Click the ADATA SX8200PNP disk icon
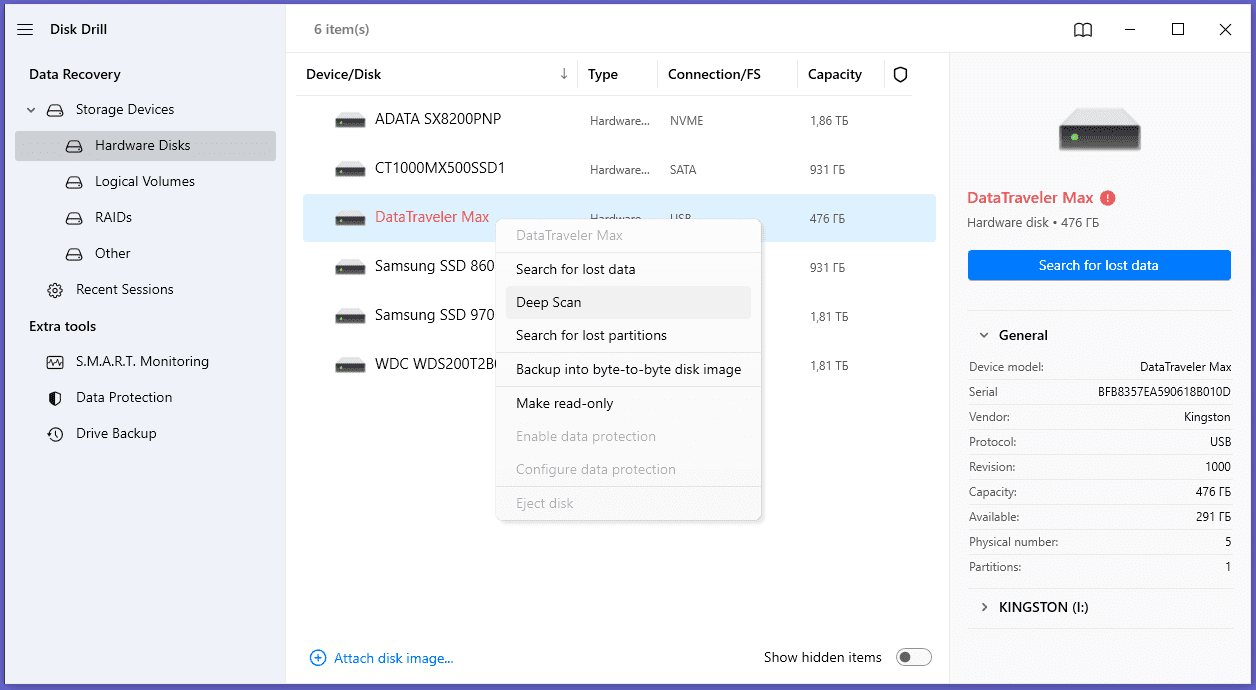Screen dimensions: 1256x690 click(350, 120)
